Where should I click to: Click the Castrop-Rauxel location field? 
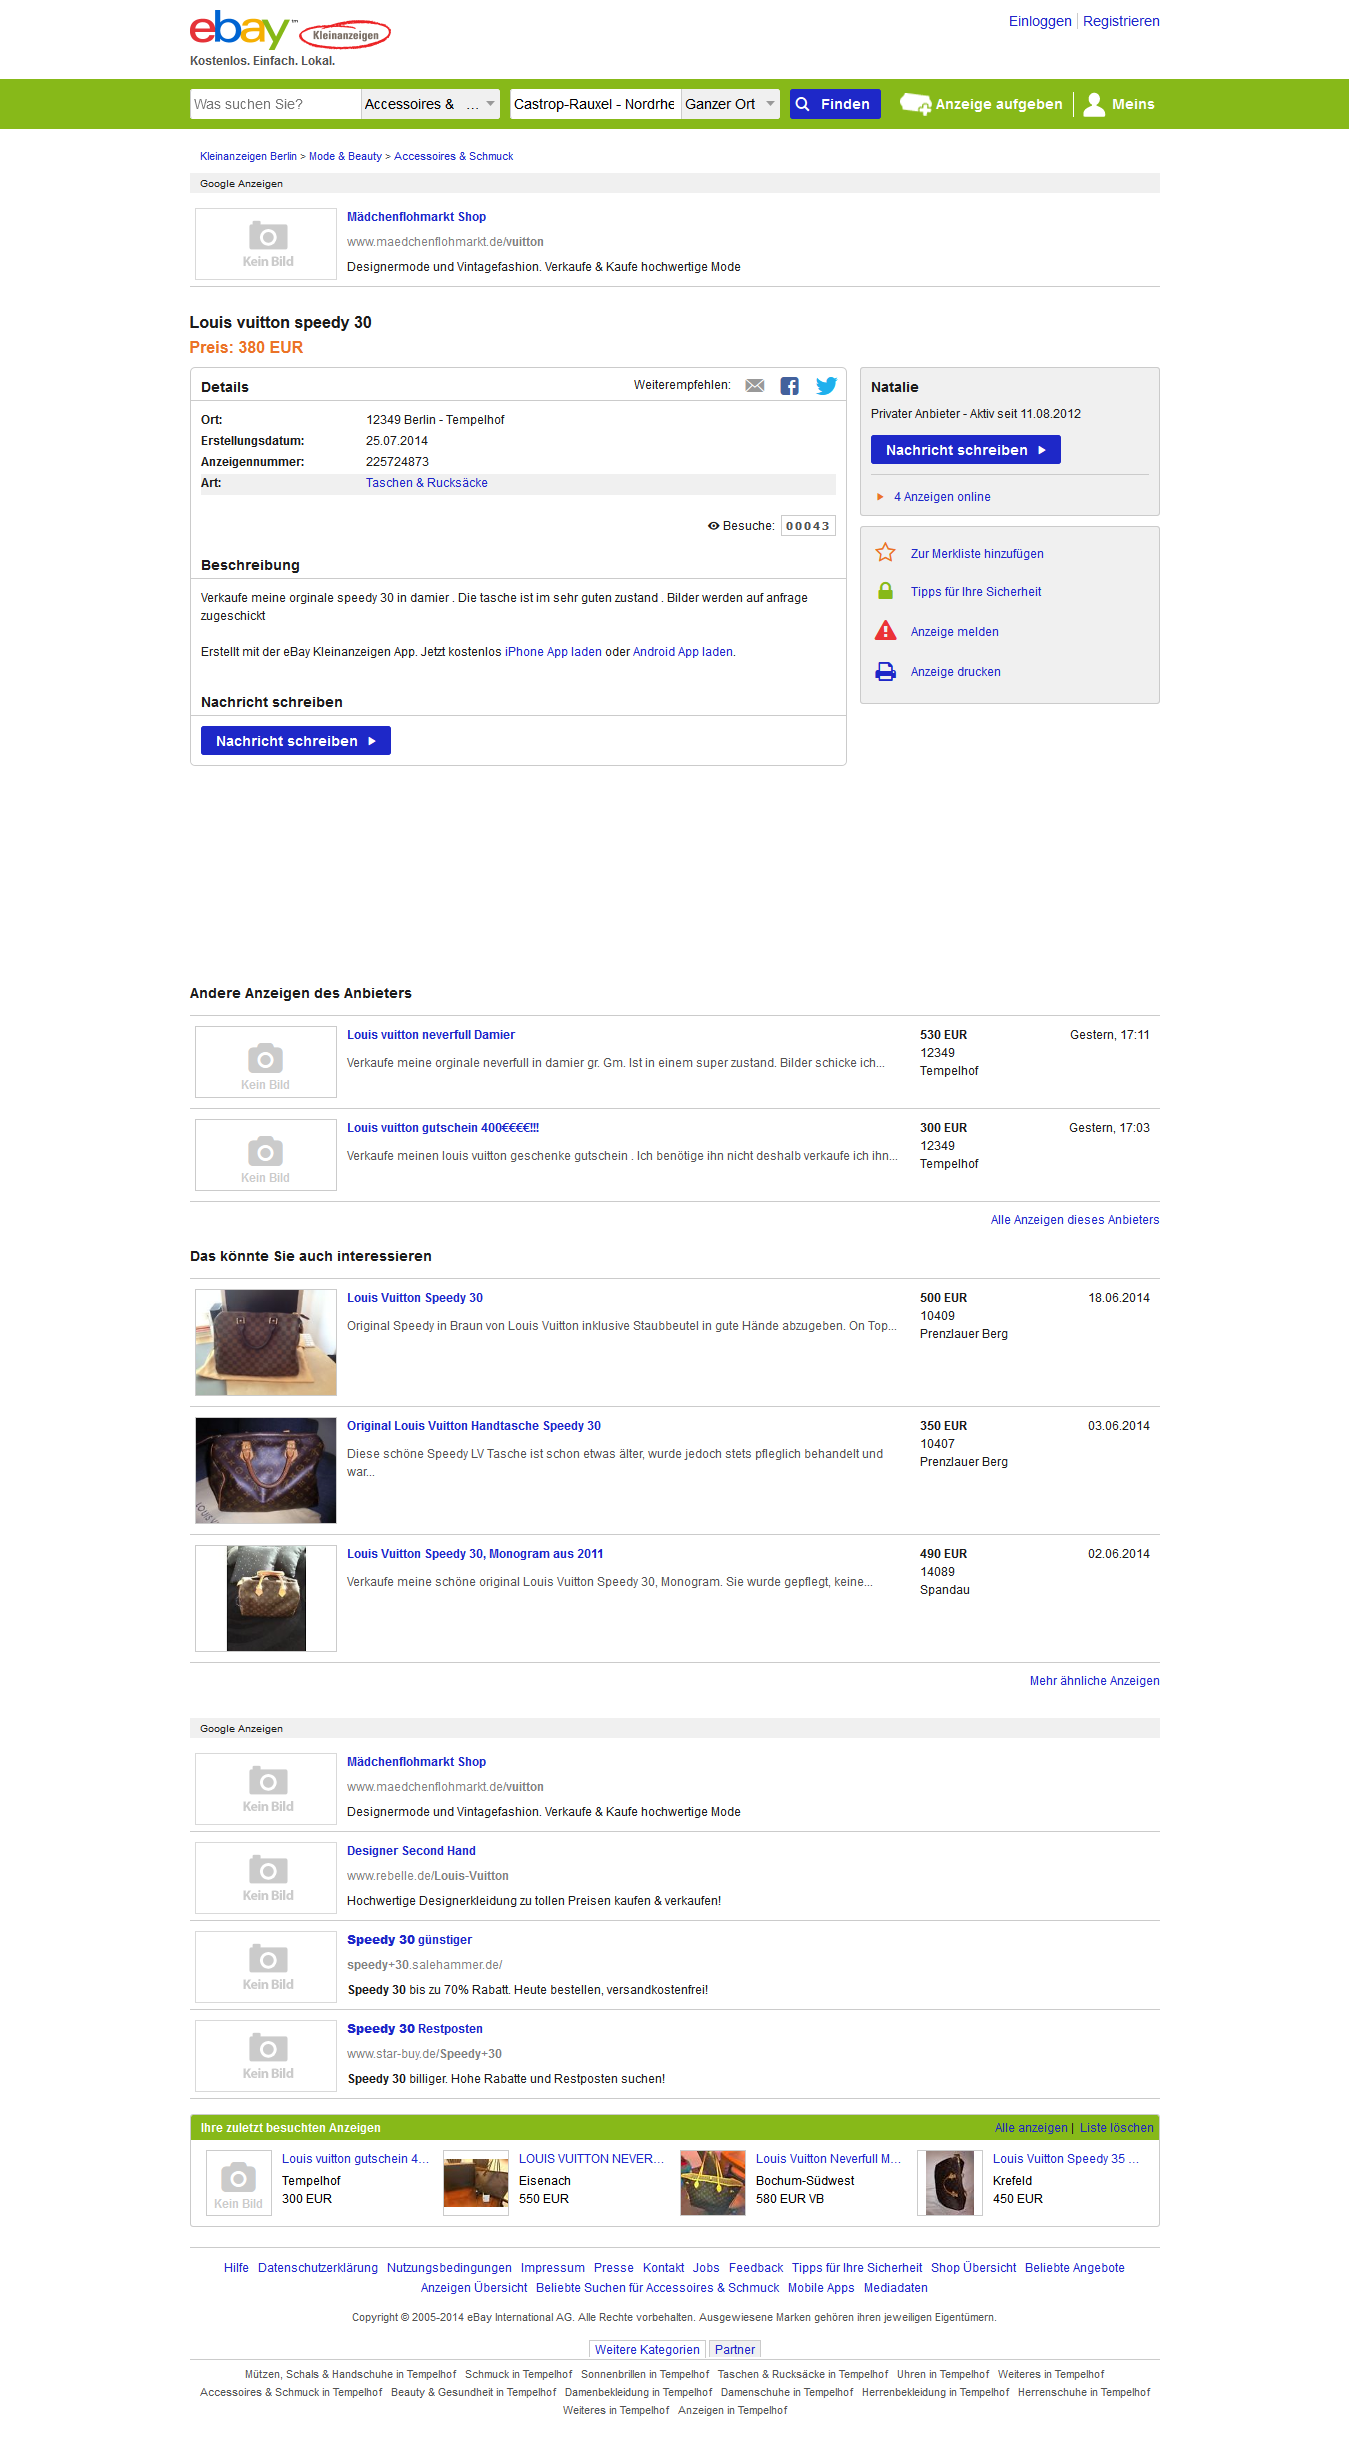coord(595,104)
